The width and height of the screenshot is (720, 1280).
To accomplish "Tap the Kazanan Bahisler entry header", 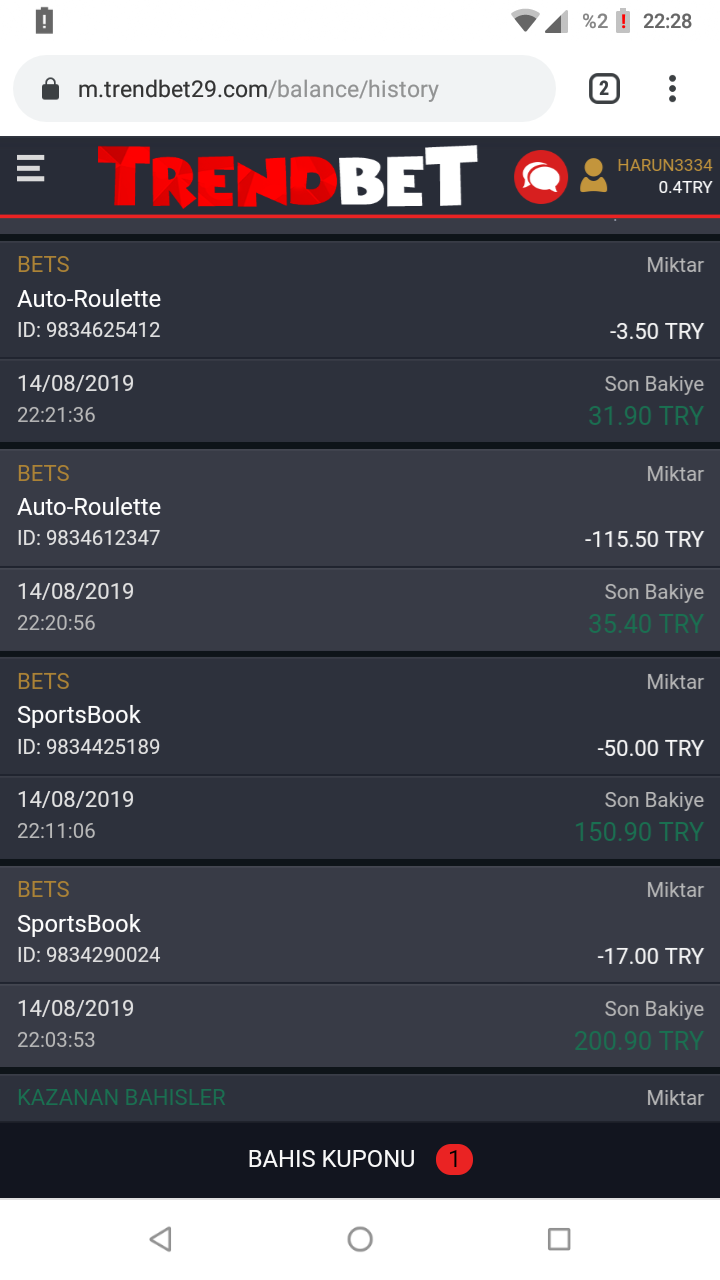I will click(x=122, y=1097).
